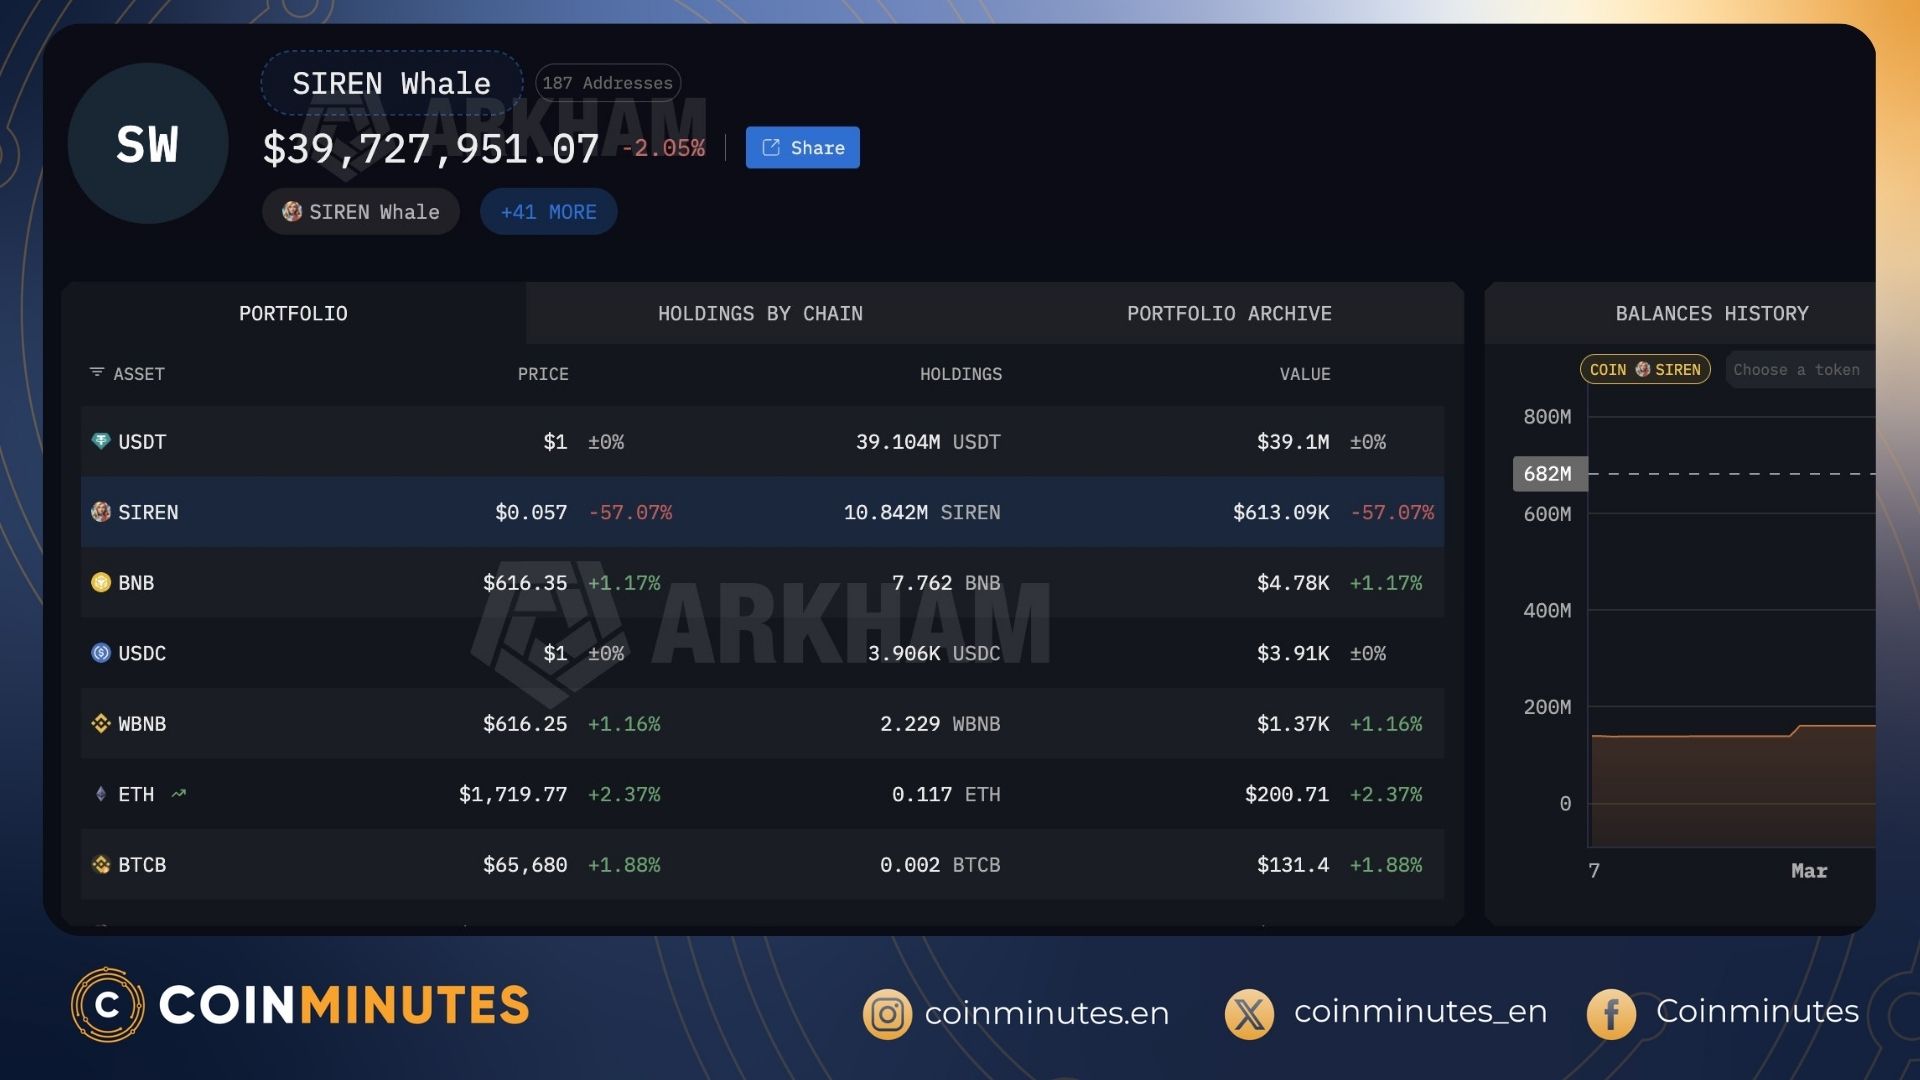Screen dimensions: 1920x1080
Task: Open the SIREN Whale tag pill
Action: pos(361,211)
